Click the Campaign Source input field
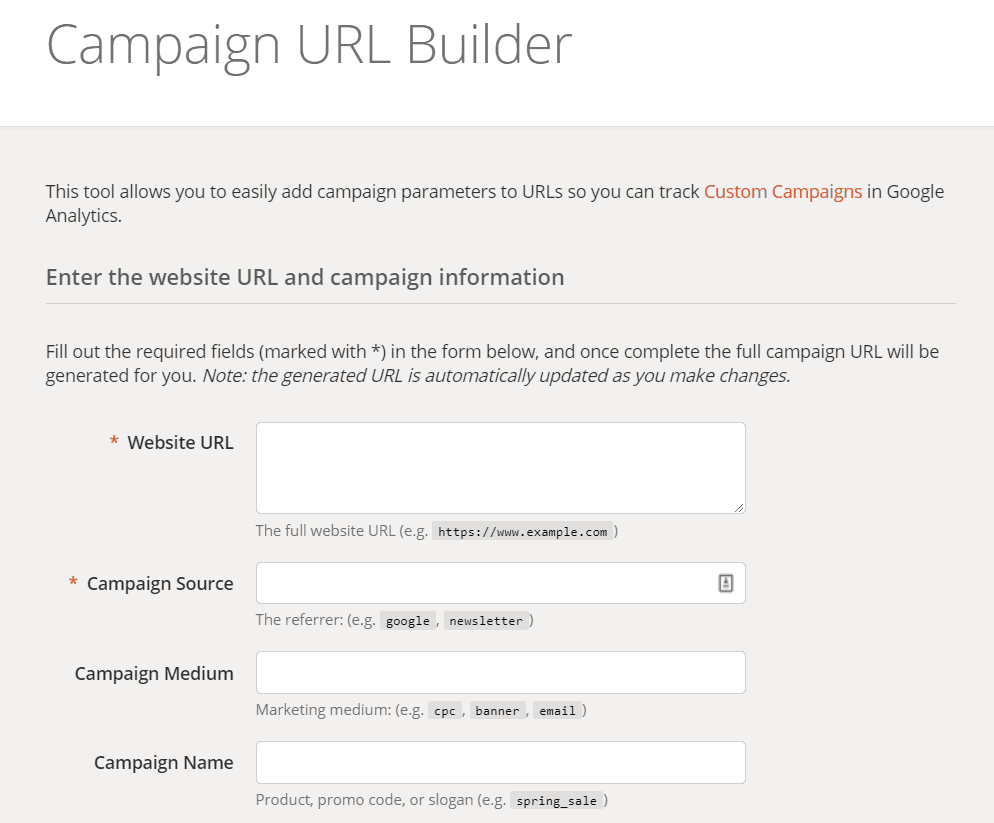 pos(480,583)
